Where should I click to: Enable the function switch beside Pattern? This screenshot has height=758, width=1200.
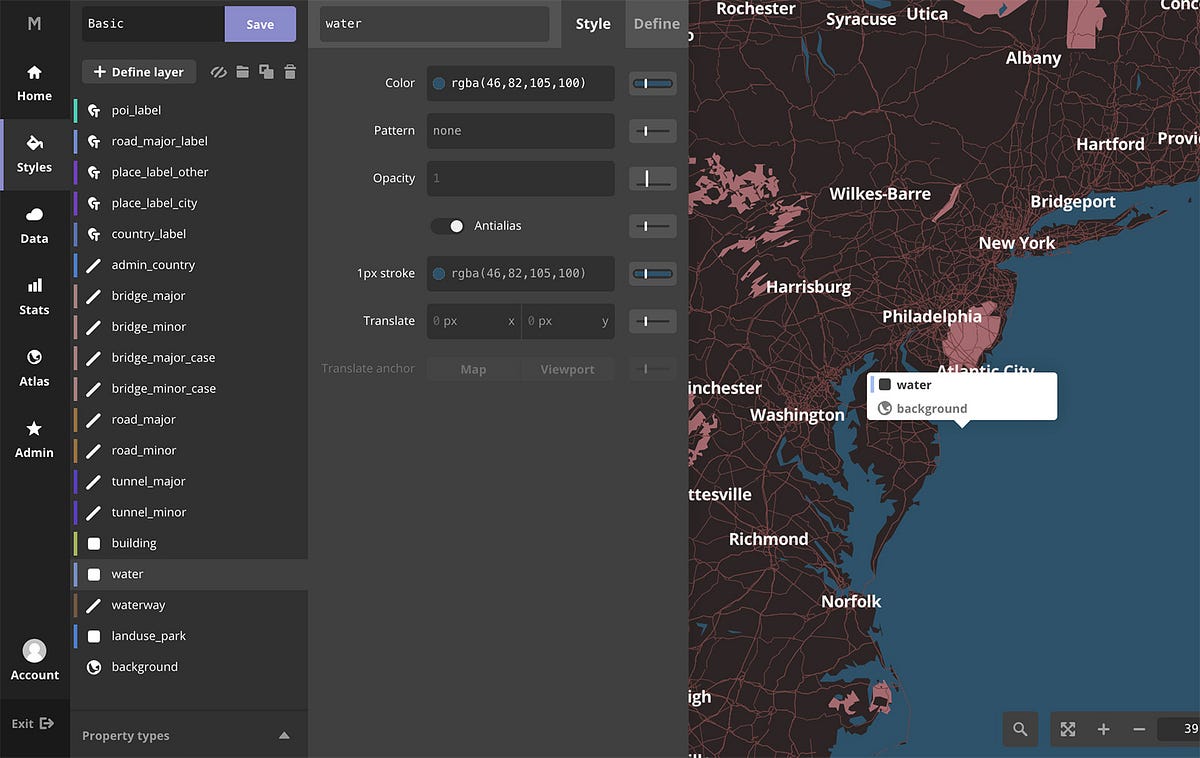[652, 131]
